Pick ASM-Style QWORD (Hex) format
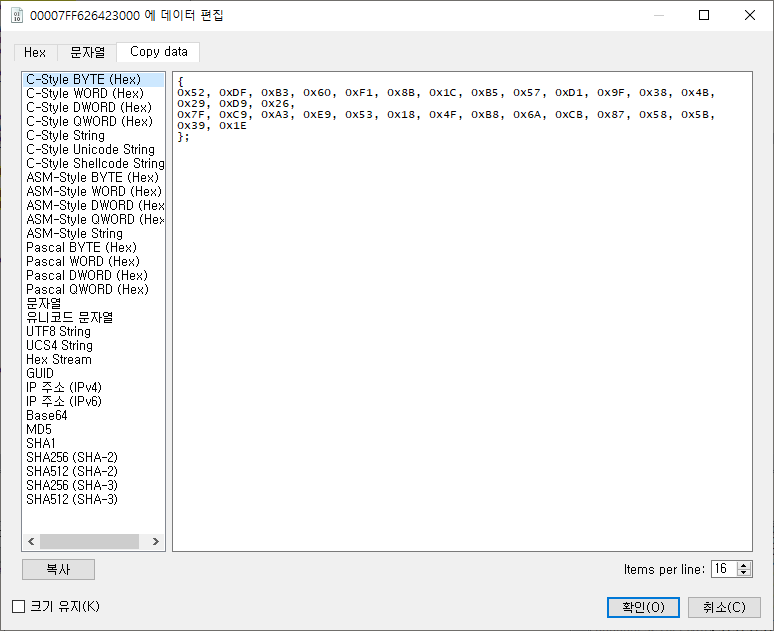774x631 pixels. [x=94, y=219]
